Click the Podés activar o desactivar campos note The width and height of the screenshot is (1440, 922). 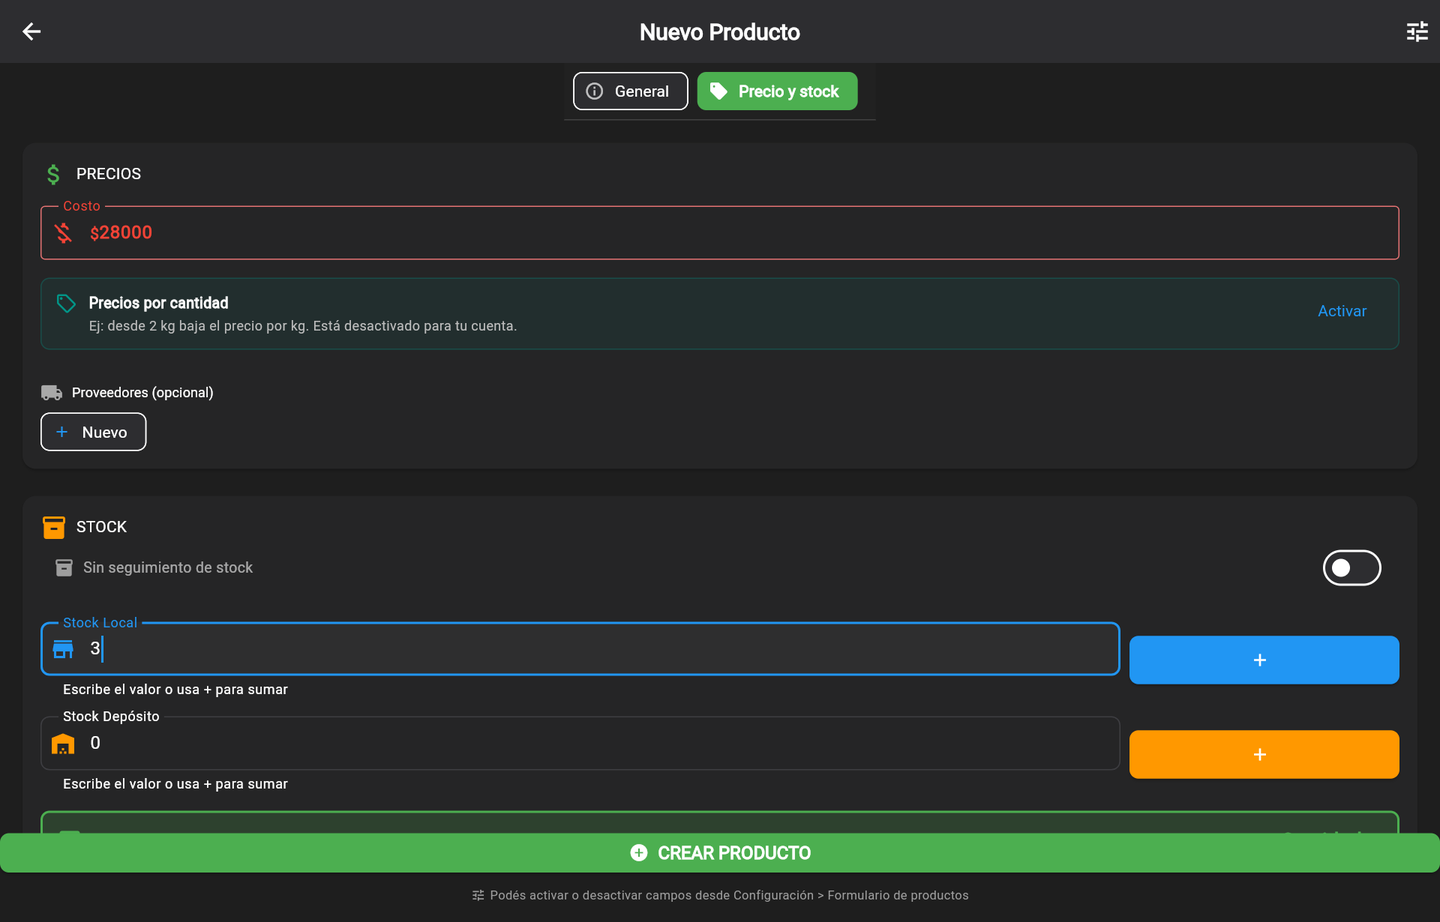click(729, 895)
